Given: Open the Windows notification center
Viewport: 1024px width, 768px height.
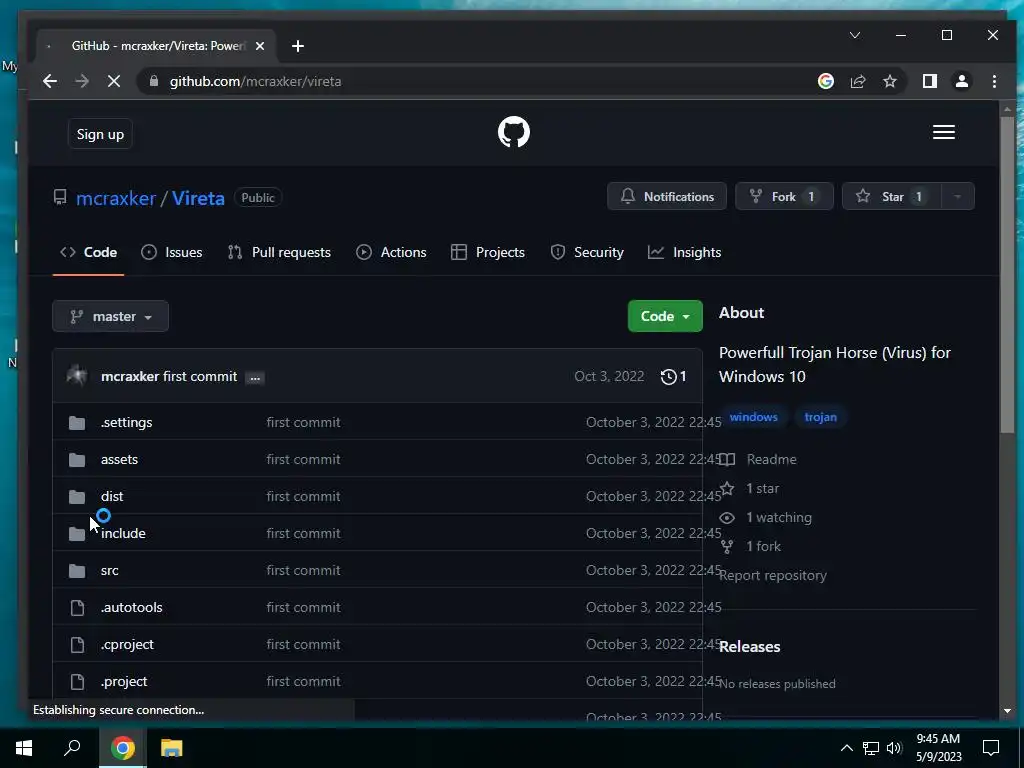Looking at the screenshot, I should click(991, 748).
